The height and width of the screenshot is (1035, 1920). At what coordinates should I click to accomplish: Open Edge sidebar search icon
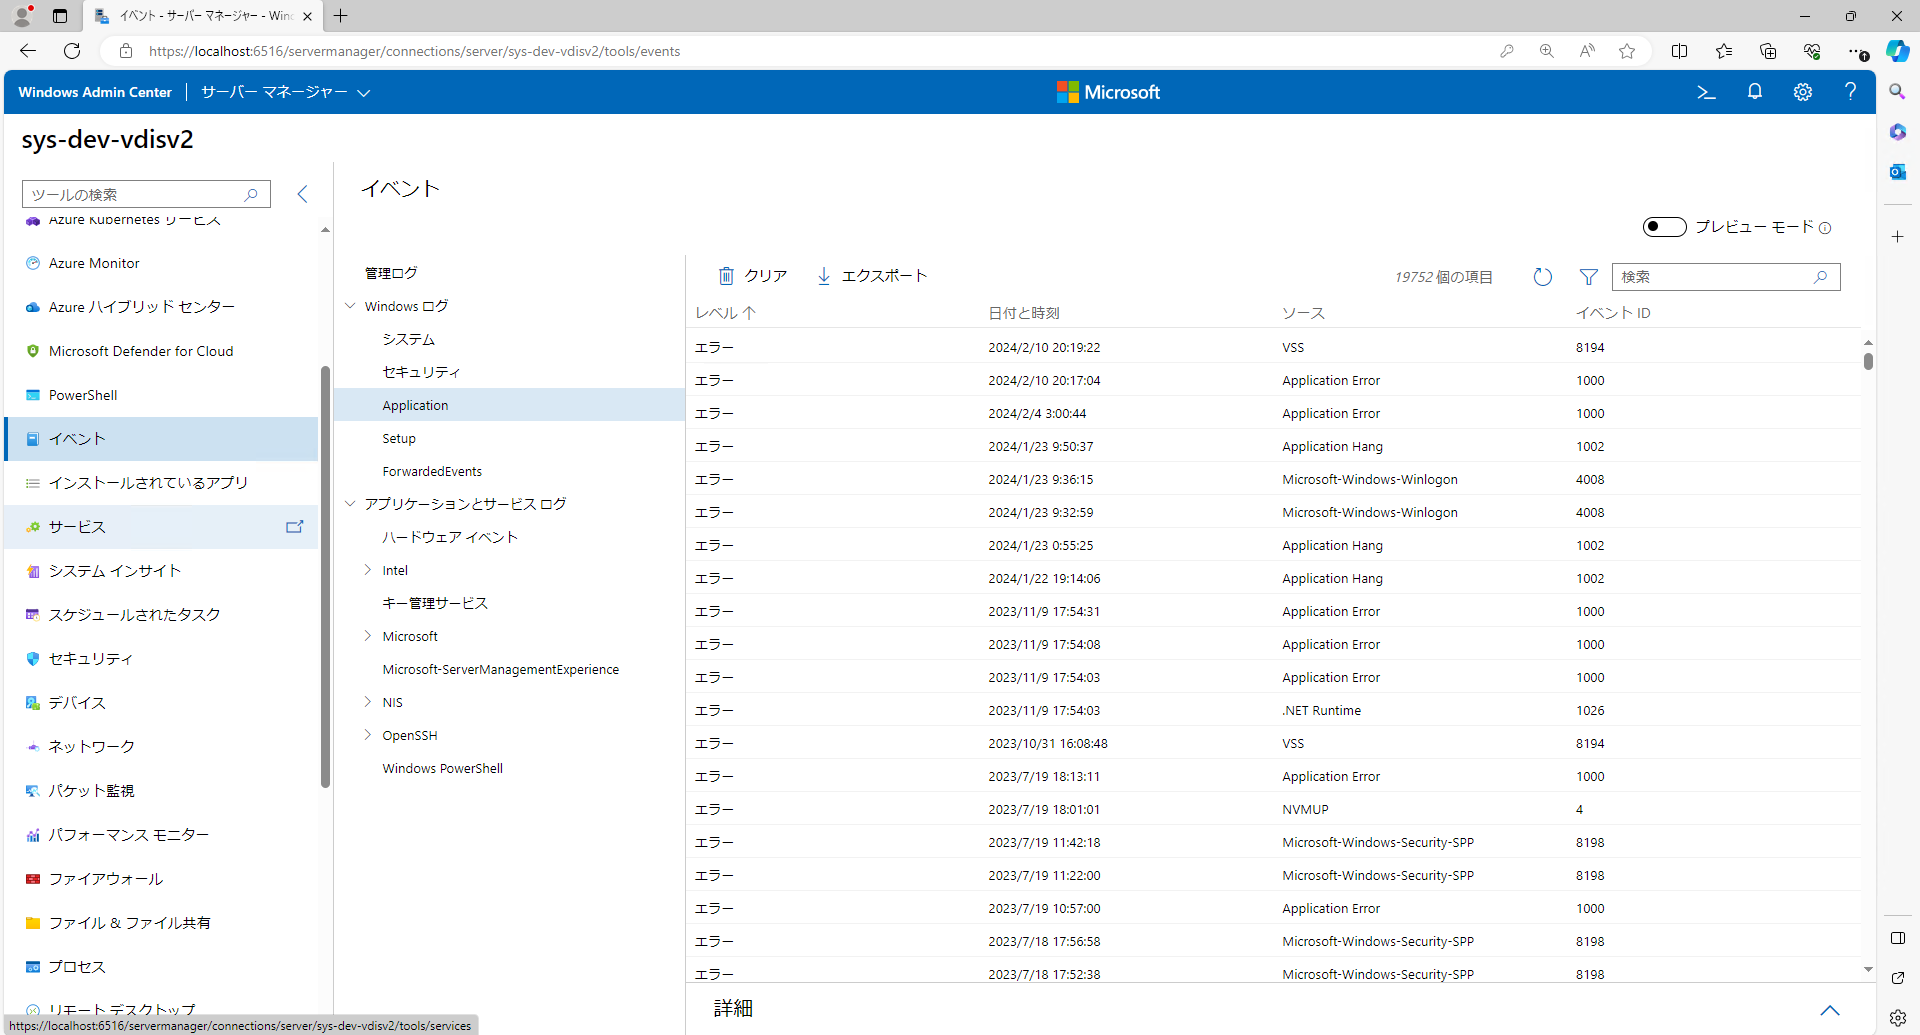pos(1897,91)
